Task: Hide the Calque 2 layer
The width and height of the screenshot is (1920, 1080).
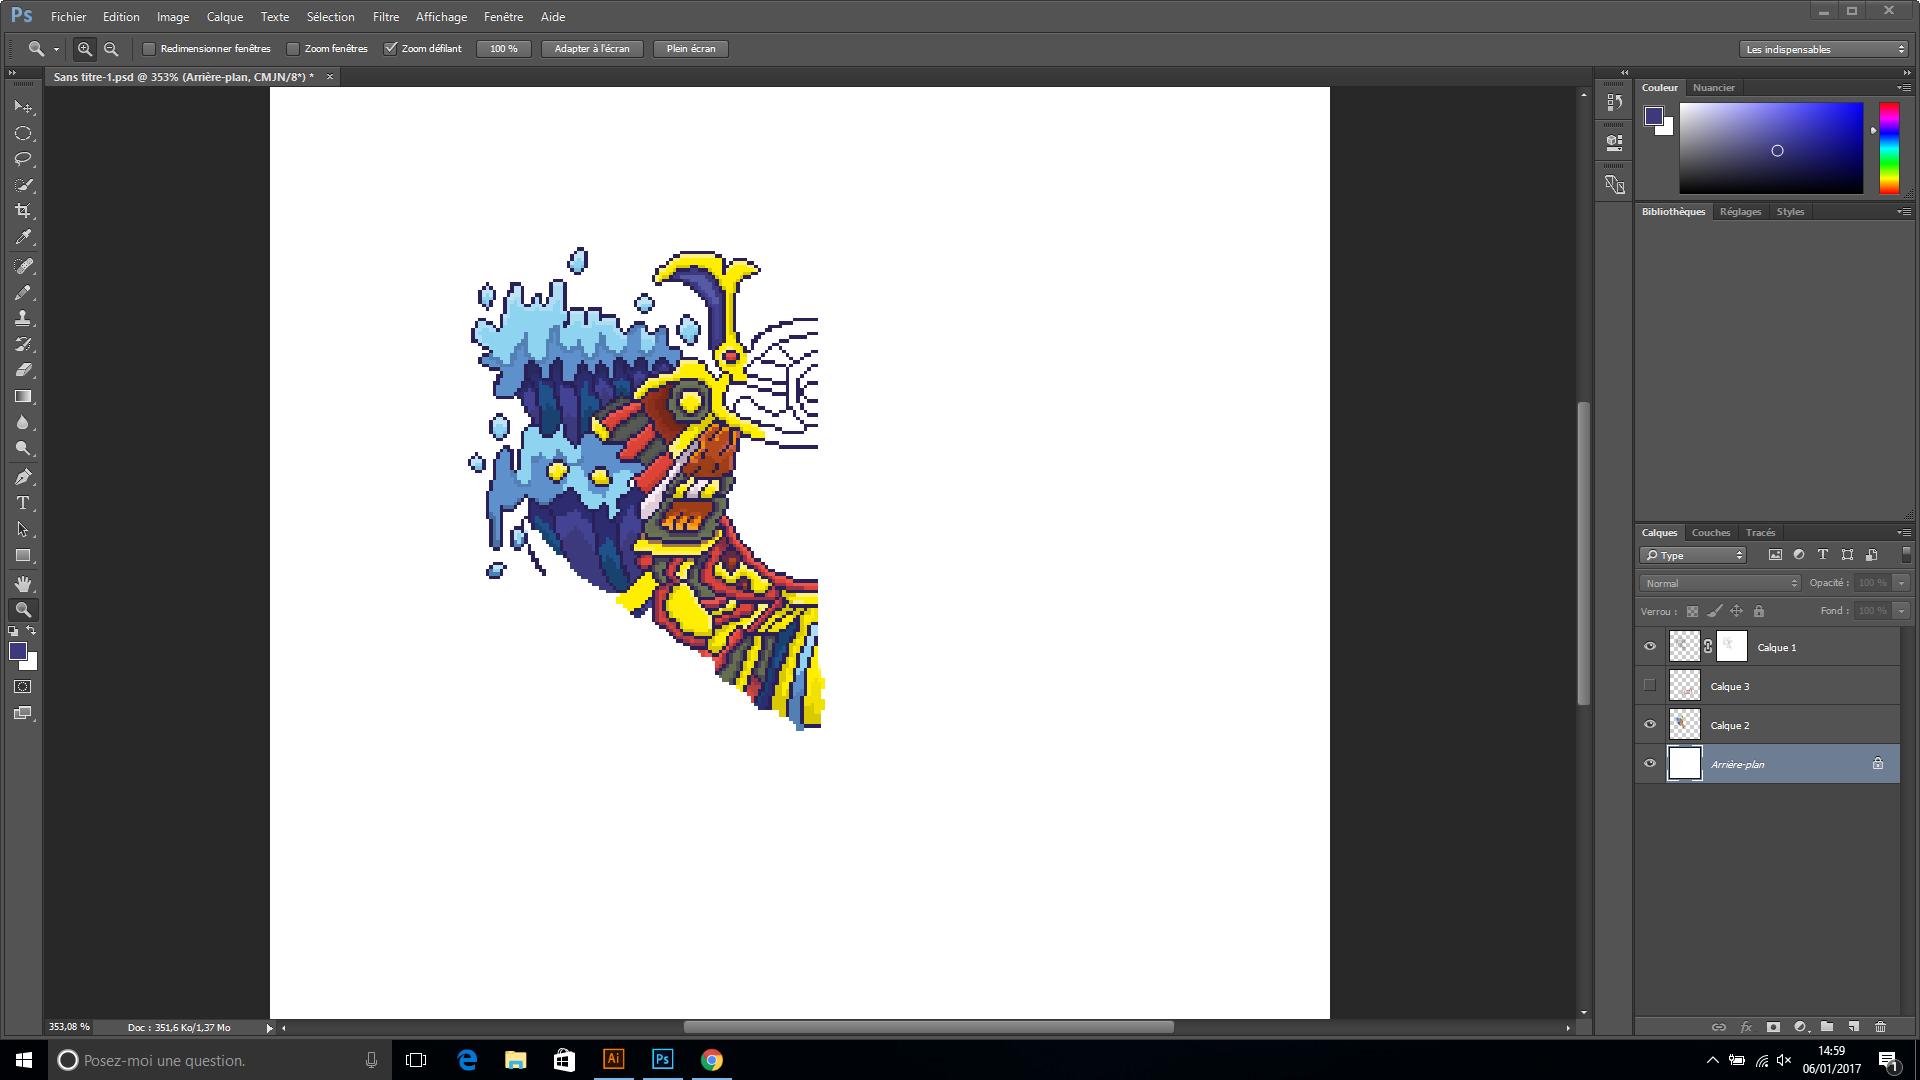Action: click(x=1650, y=725)
